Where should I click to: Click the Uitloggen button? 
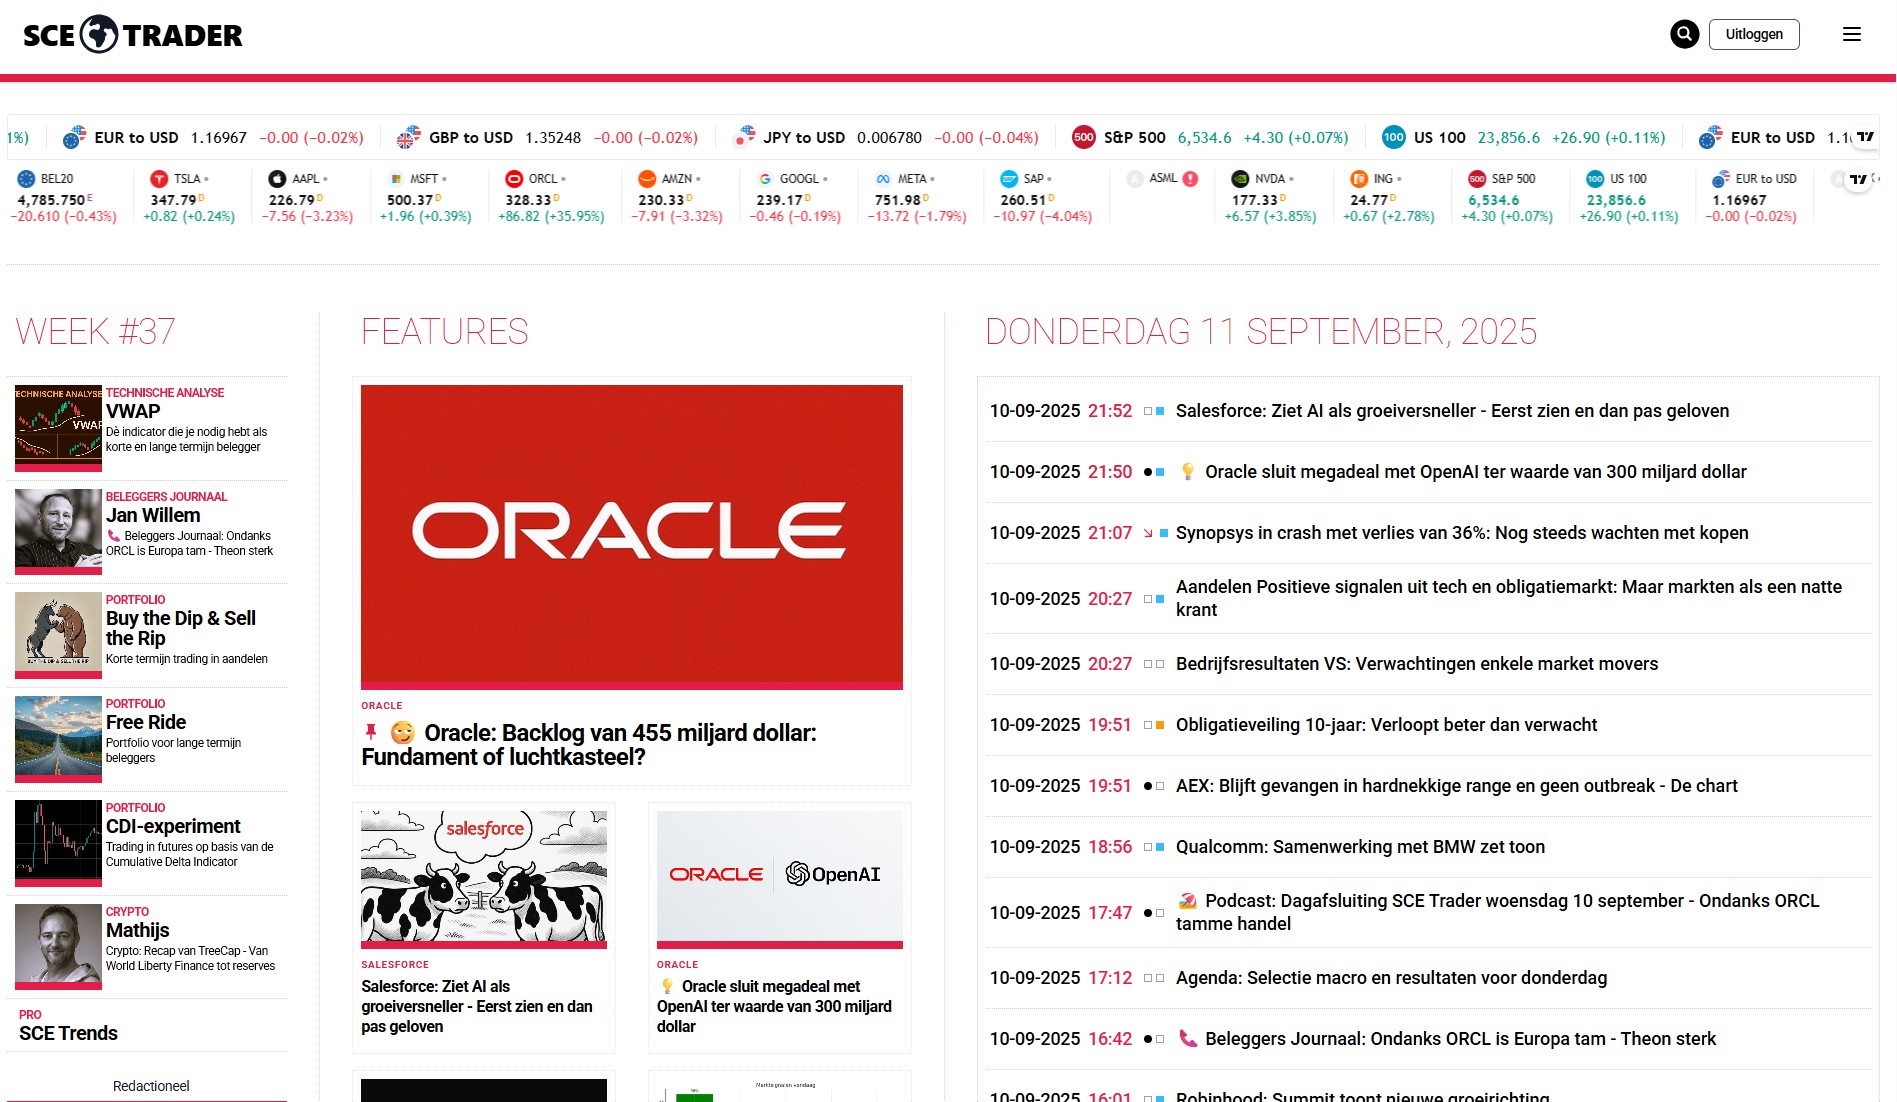(1754, 34)
